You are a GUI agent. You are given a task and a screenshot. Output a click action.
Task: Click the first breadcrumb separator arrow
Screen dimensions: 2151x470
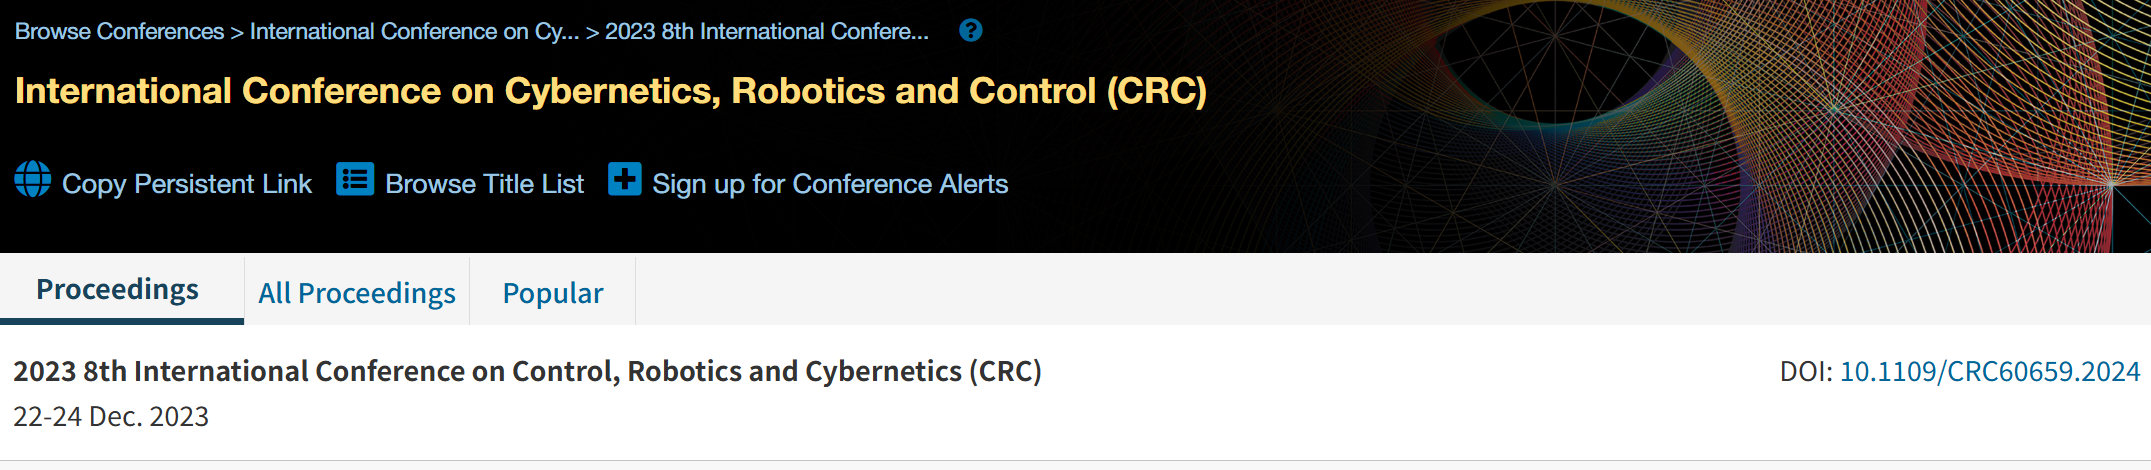click(x=237, y=32)
